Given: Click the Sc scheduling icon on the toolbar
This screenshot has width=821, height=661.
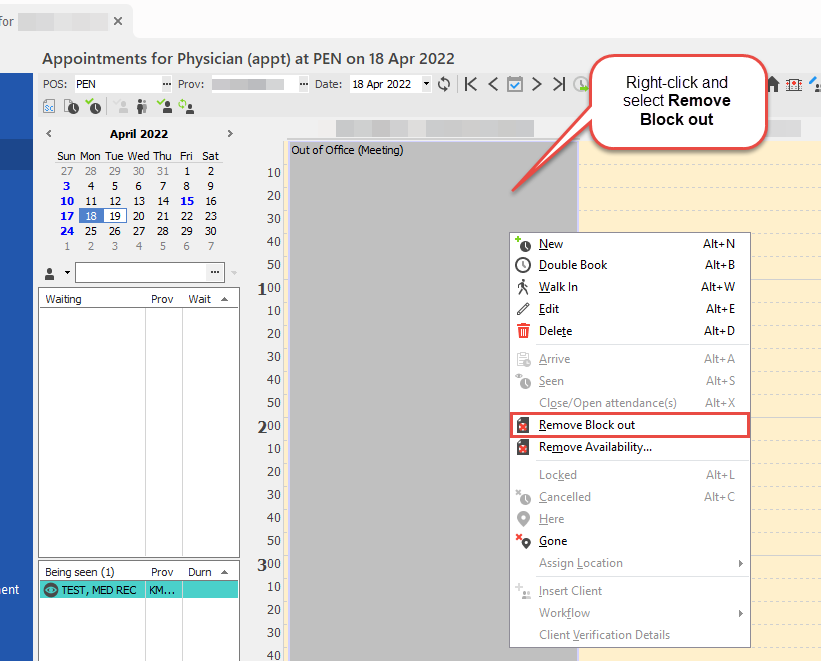Looking at the screenshot, I should [49, 106].
